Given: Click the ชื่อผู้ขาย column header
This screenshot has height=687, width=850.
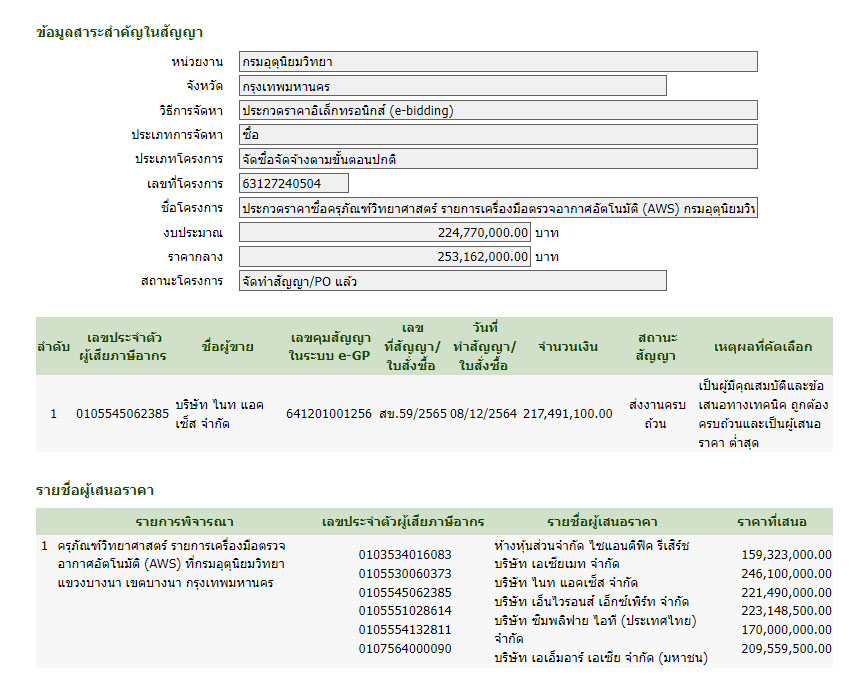Looking at the screenshot, I should point(227,346).
